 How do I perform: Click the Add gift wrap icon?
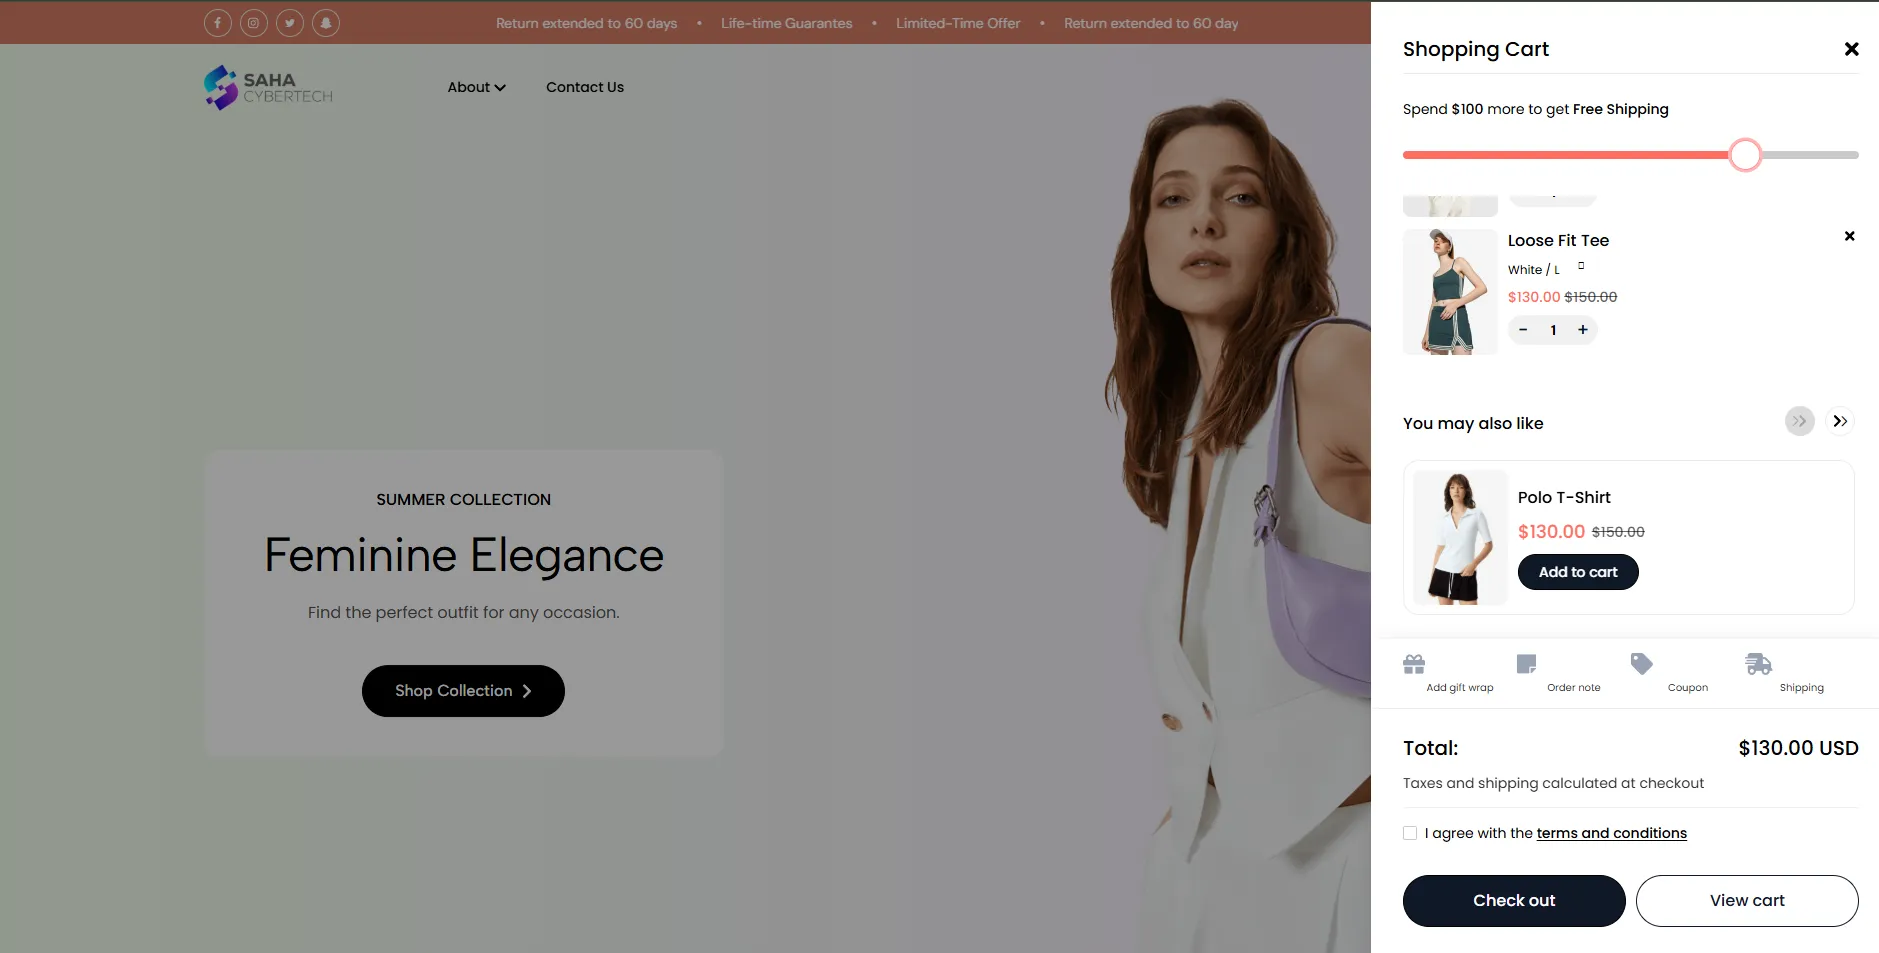coord(1413,663)
